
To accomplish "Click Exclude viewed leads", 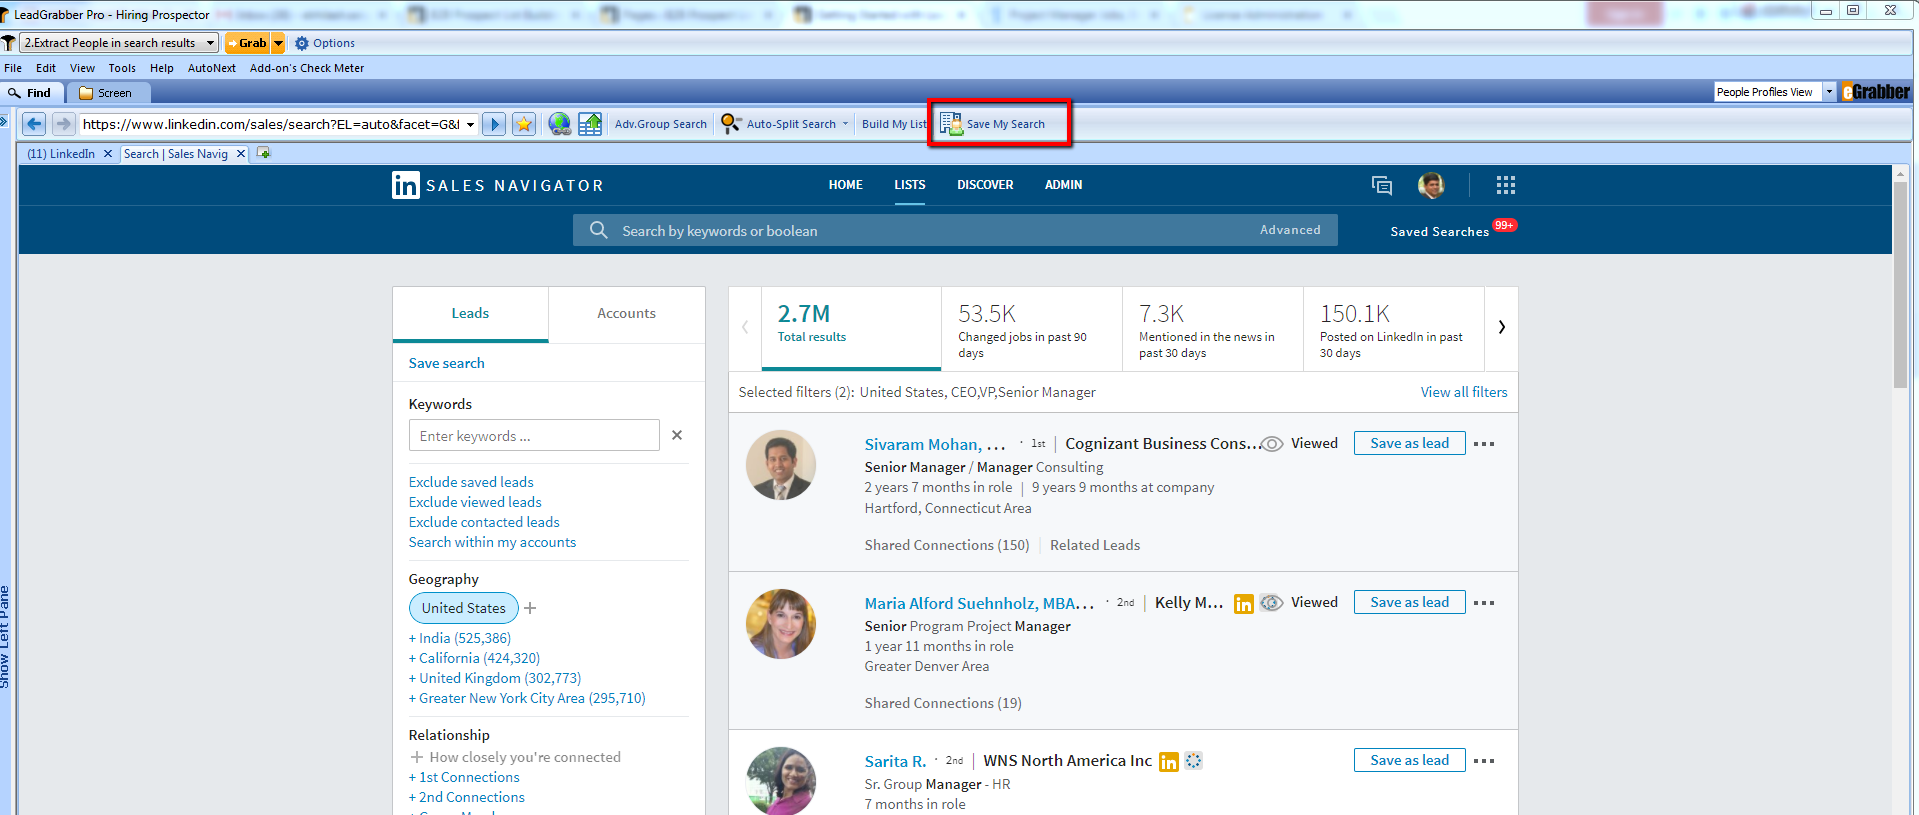I will click(475, 502).
